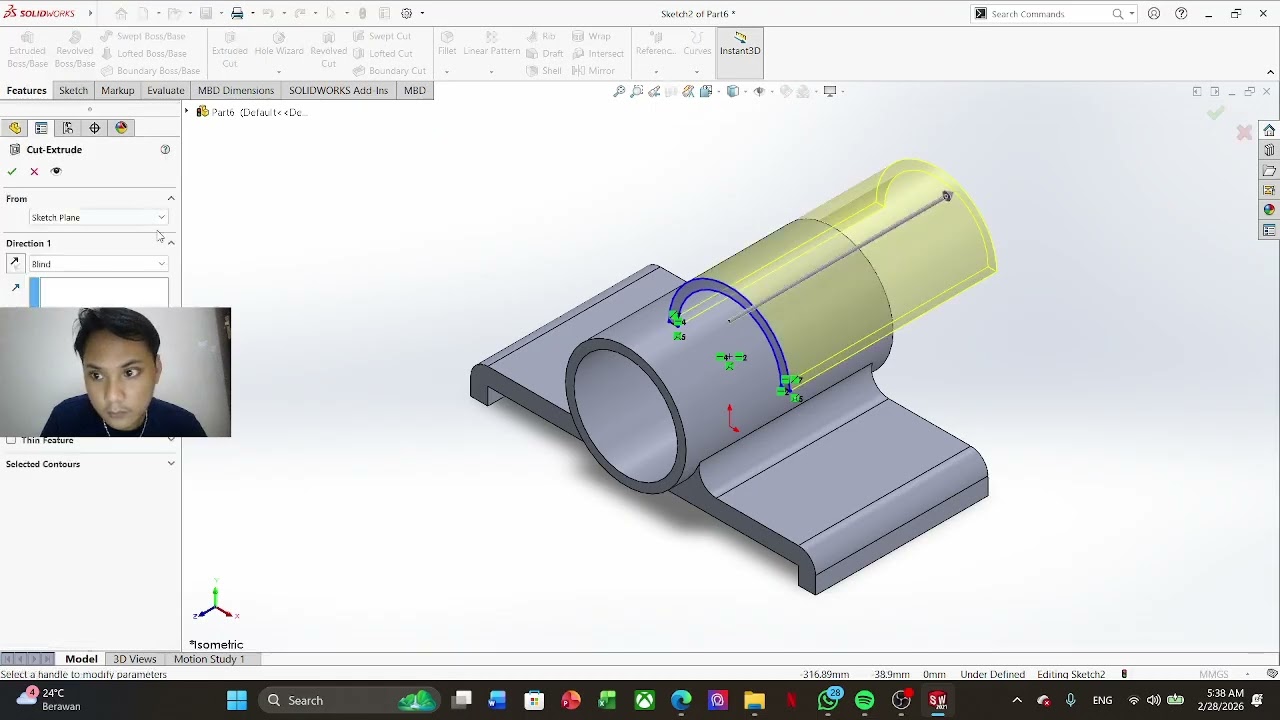The image size is (1280, 720).
Task: Switch to the Markup tab
Action: coord(117,90)
